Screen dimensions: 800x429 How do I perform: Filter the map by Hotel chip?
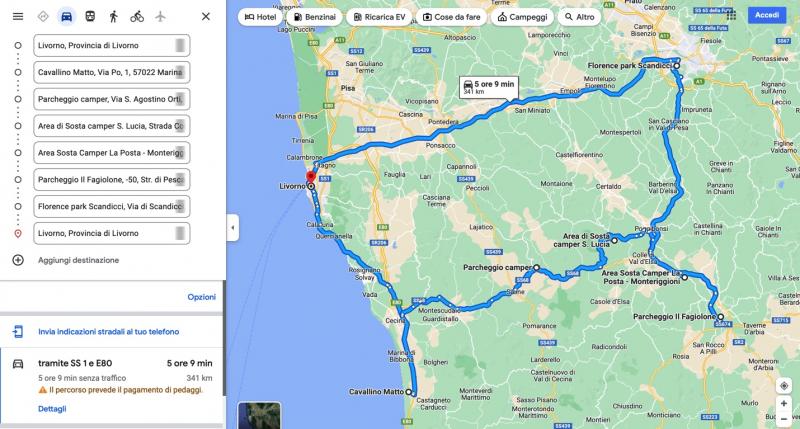[260, 17]
